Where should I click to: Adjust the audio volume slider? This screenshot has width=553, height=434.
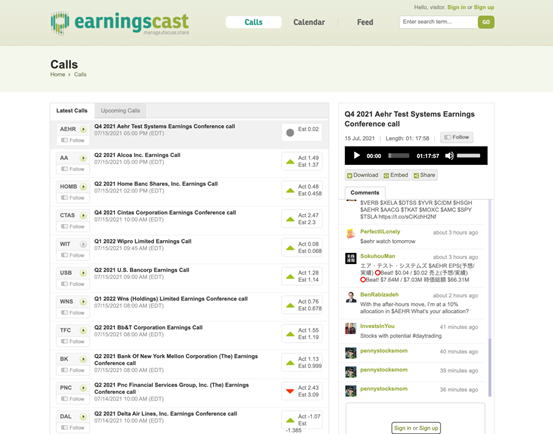(468, 155)
